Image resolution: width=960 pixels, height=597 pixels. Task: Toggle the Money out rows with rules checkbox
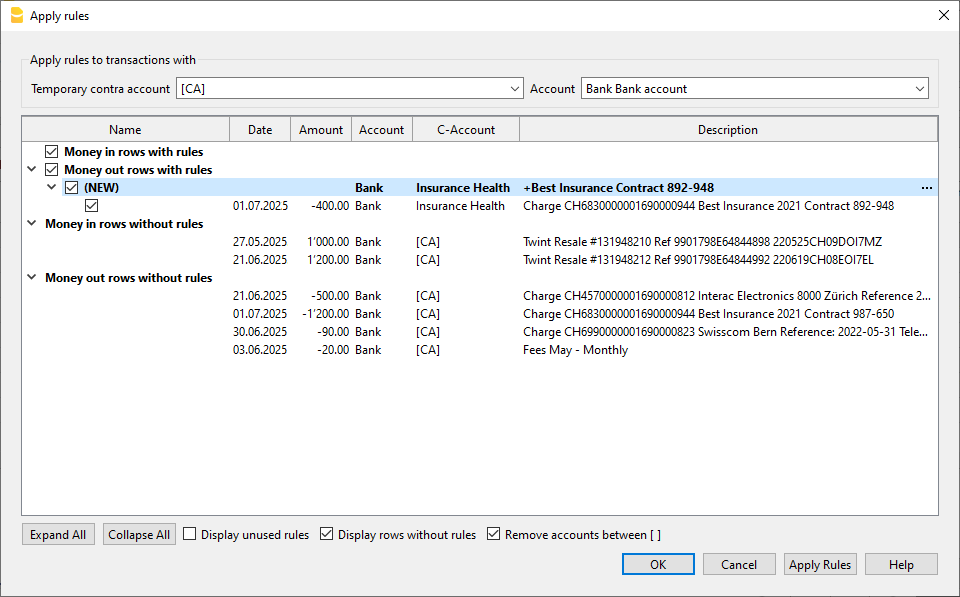[x=52, y=170]
